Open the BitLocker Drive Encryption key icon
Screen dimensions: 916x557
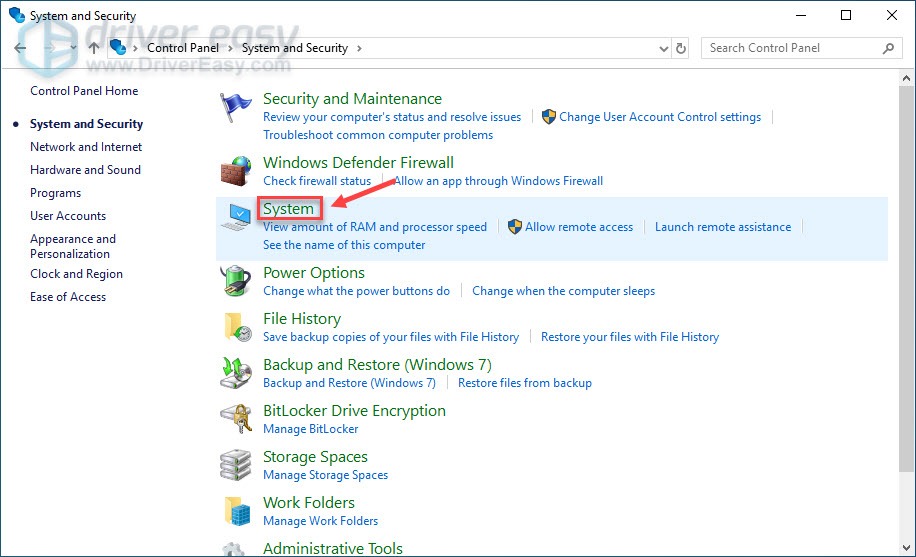[235, 418]
